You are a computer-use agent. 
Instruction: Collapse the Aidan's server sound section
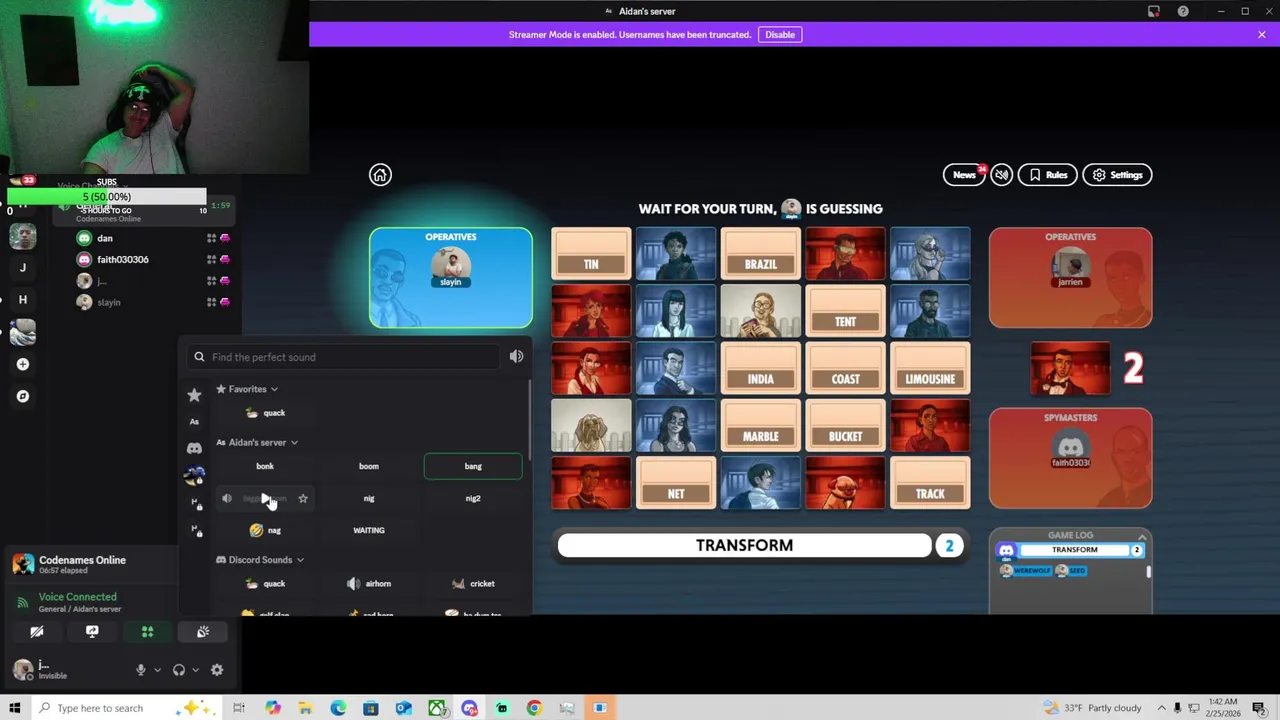257,442
